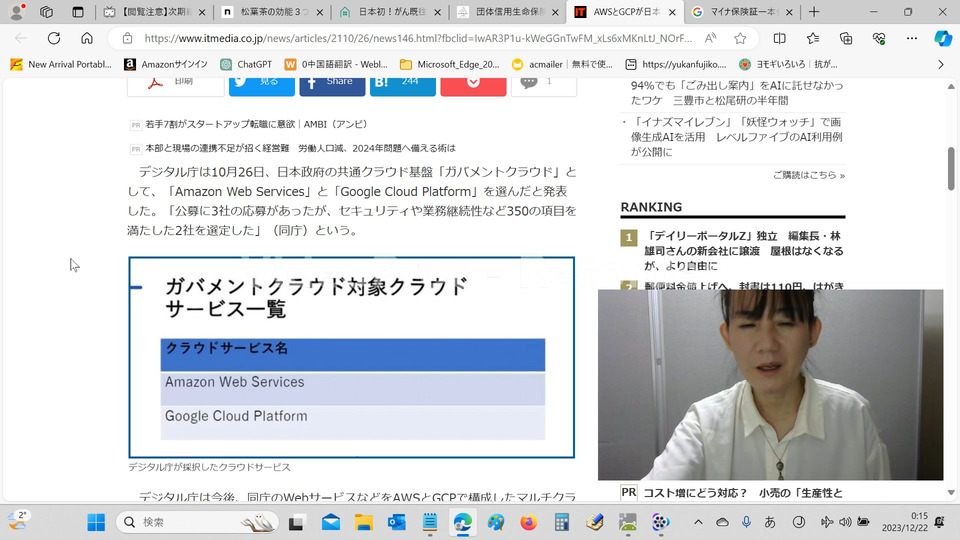
Task: Open browser essentials heart icon
Action: coord(879,38)
